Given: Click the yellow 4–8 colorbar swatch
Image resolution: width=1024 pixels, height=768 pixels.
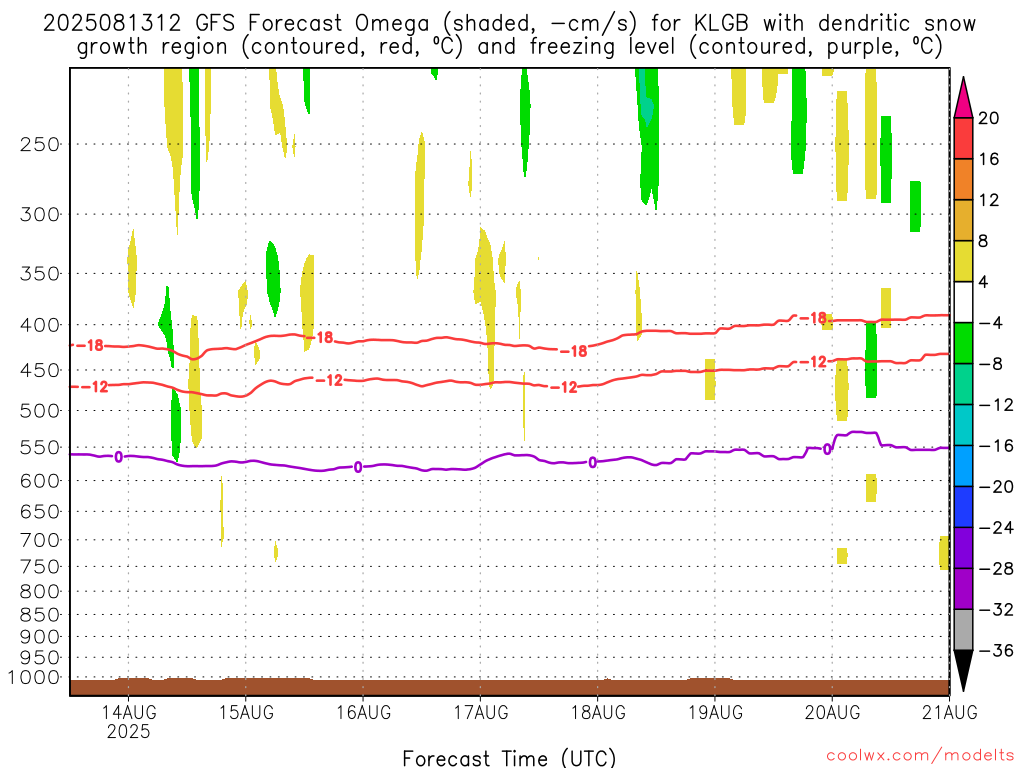Looking at the screenshot, I should coord(963,261).
